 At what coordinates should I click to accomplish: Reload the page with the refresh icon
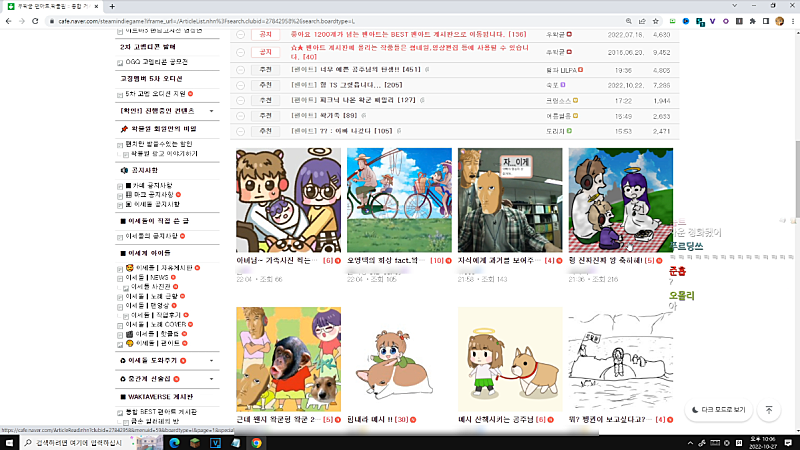click(35, 21)
